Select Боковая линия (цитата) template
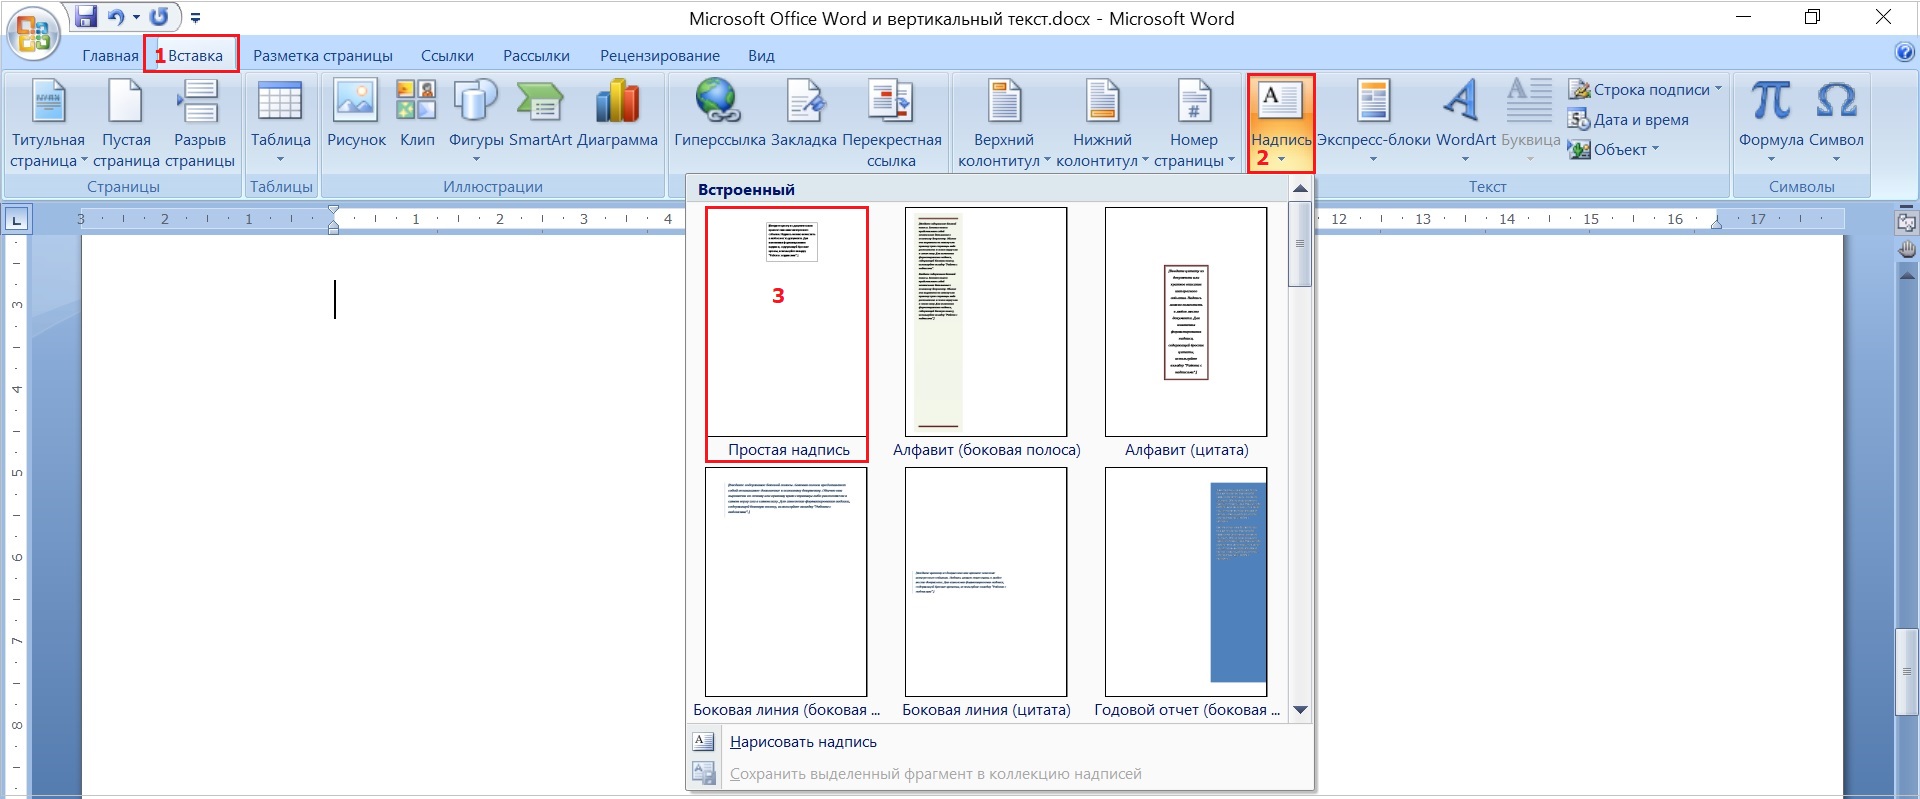This screenshot has height=799, width=1920. click(986, 594)
